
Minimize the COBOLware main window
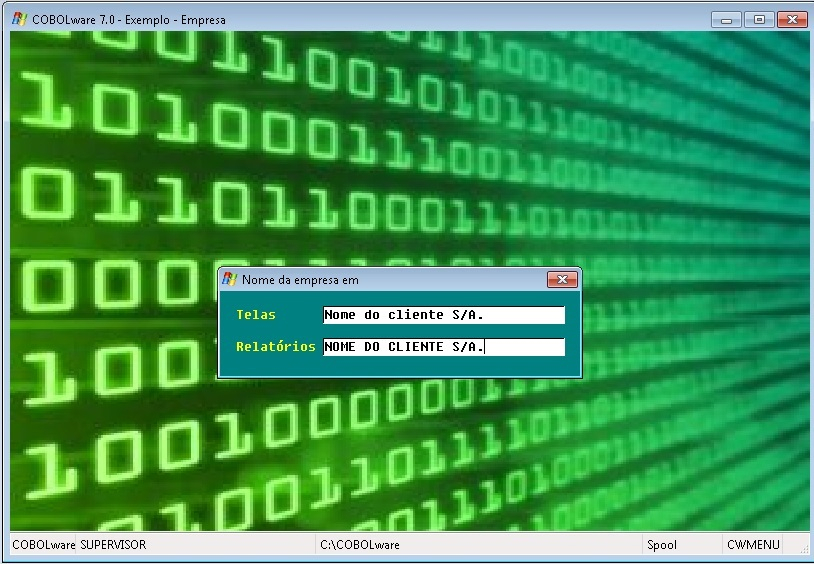pyautogui.click(x=726, y=20)
